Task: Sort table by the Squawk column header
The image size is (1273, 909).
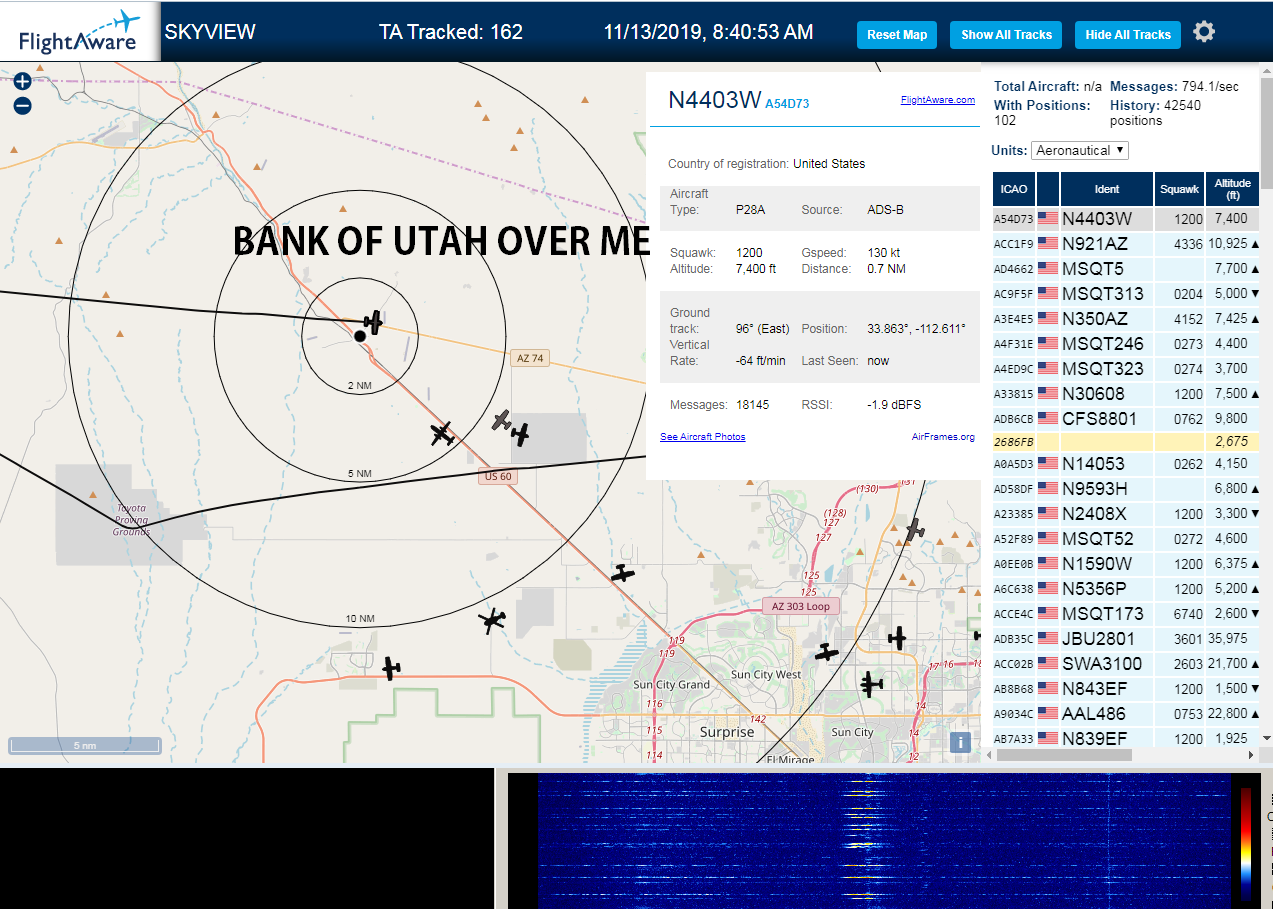Action: [x=1179, y=189]
